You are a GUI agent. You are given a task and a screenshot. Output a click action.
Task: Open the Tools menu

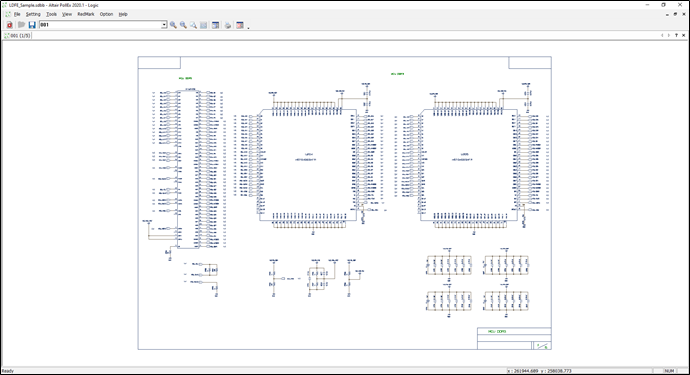51,14
